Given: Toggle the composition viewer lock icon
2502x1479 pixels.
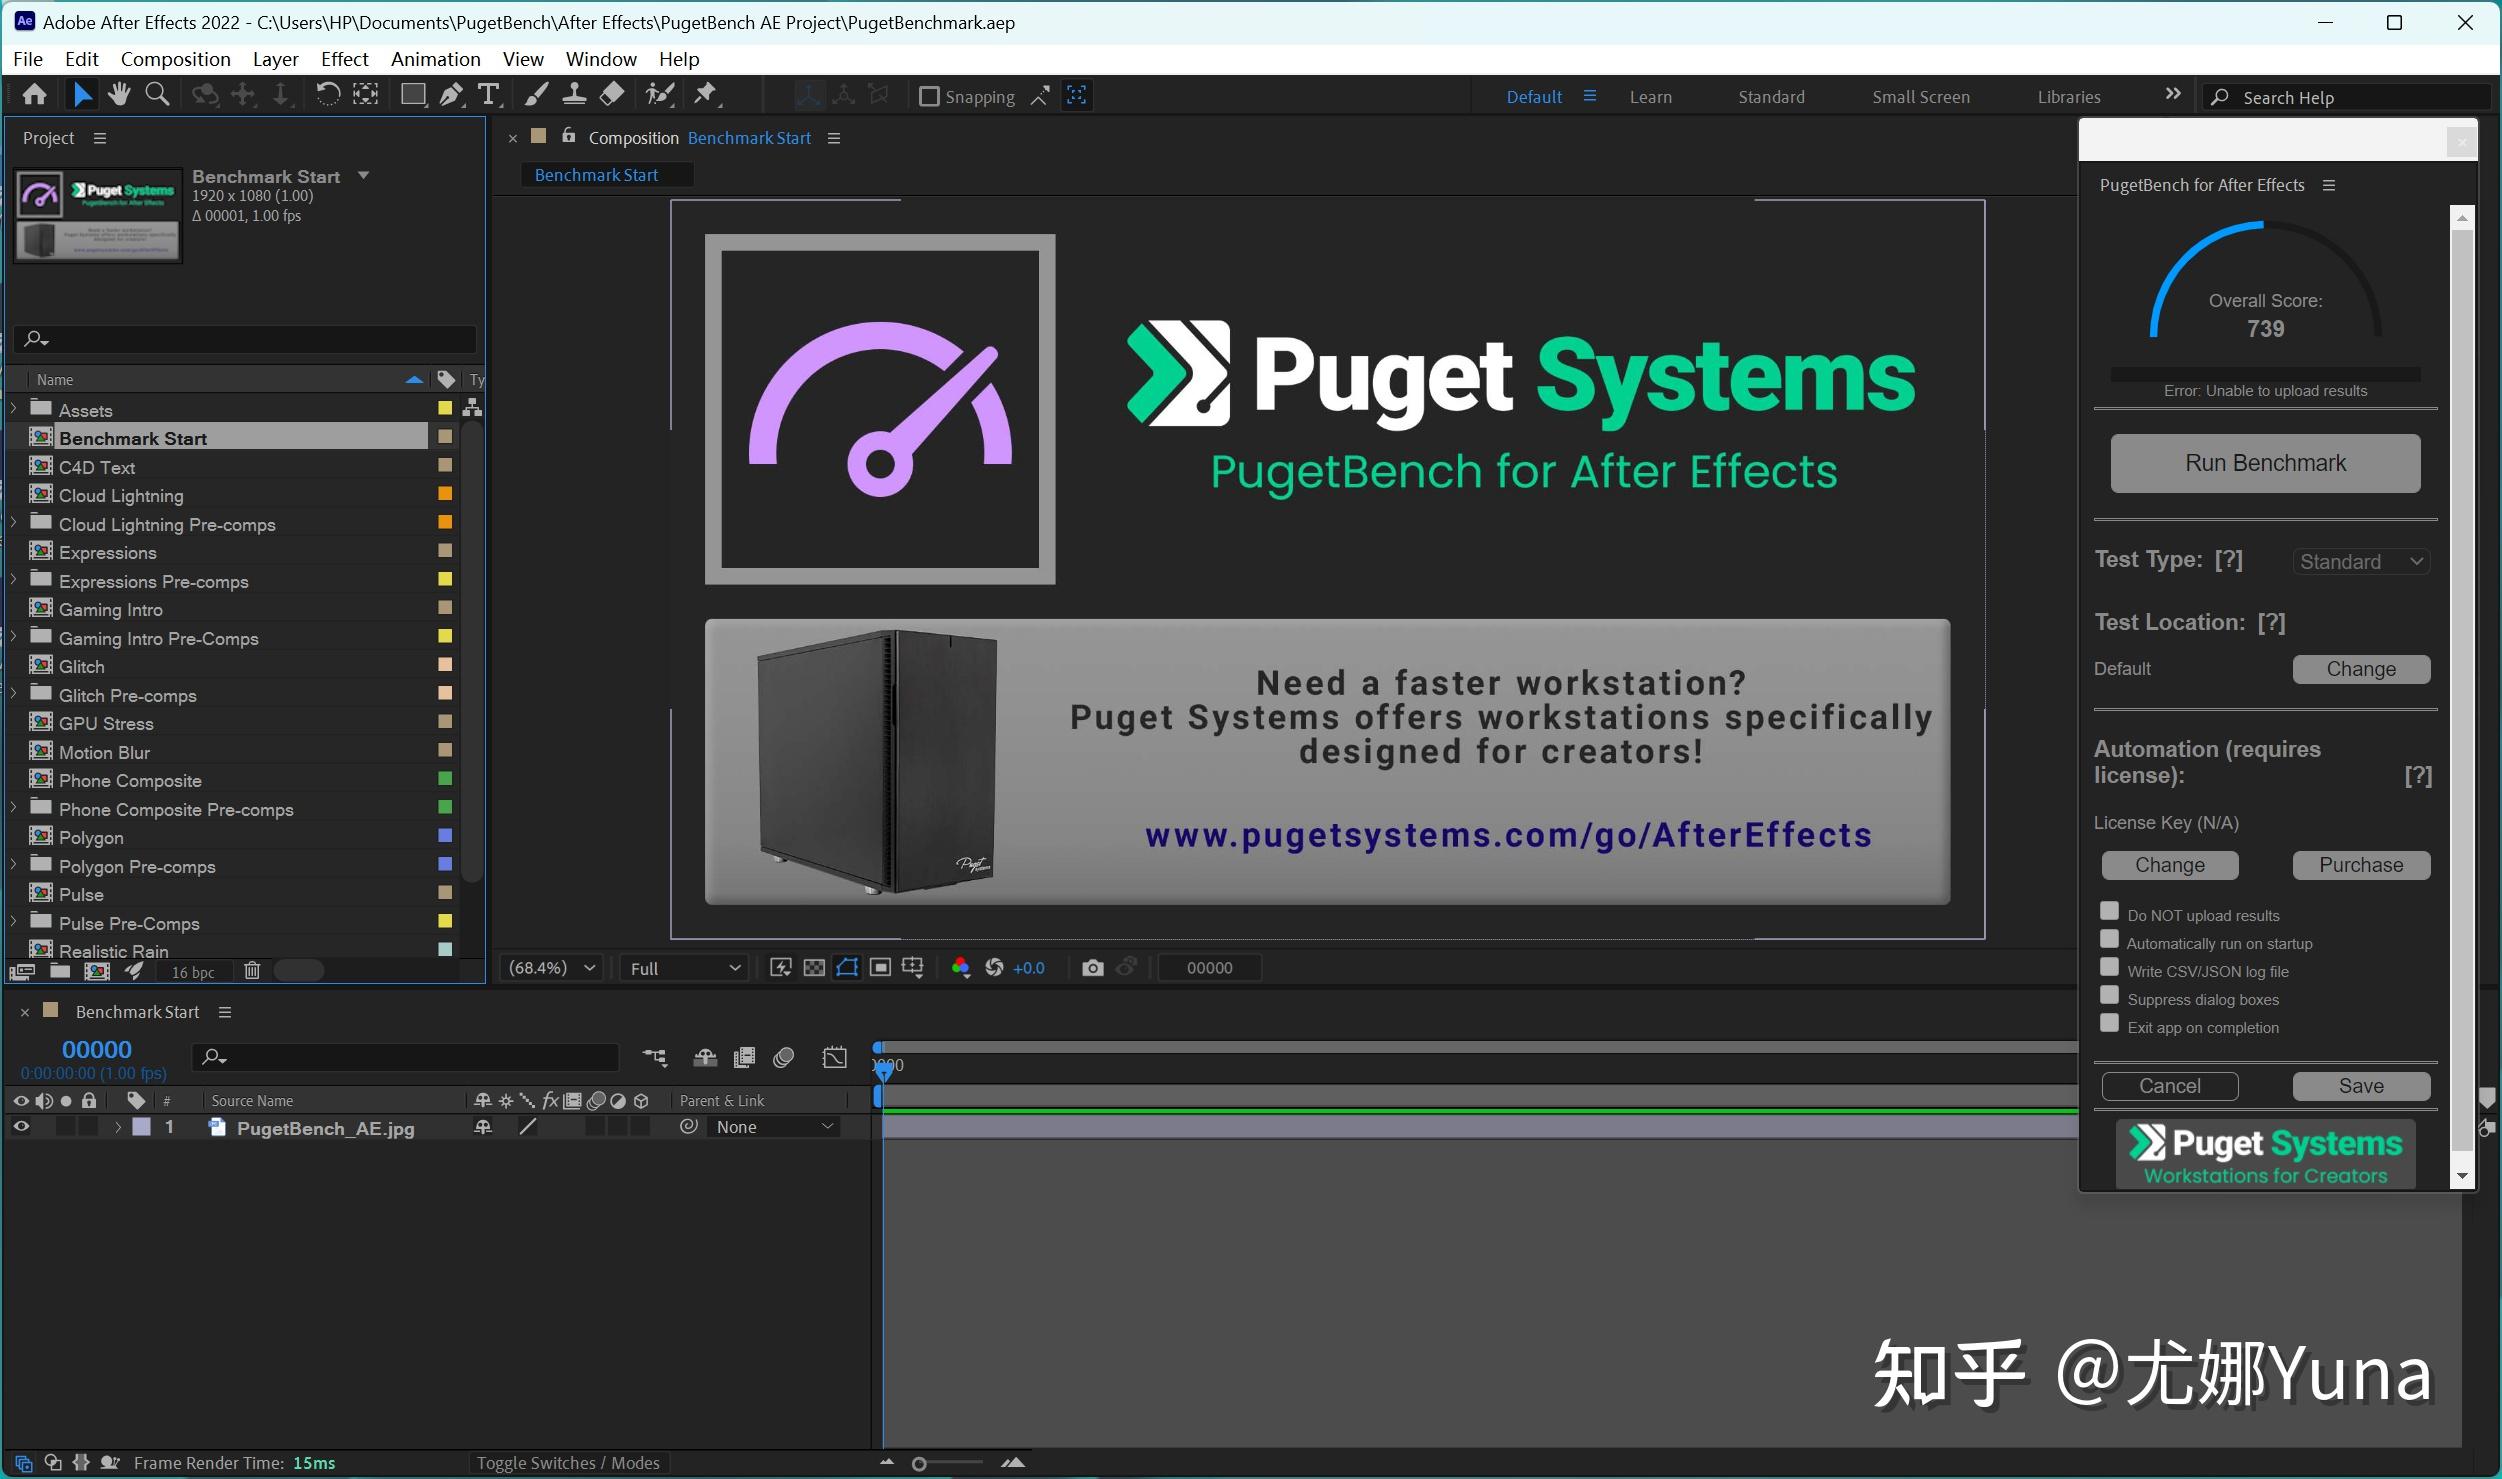Looking at the screenshot, I should (569, 135).
